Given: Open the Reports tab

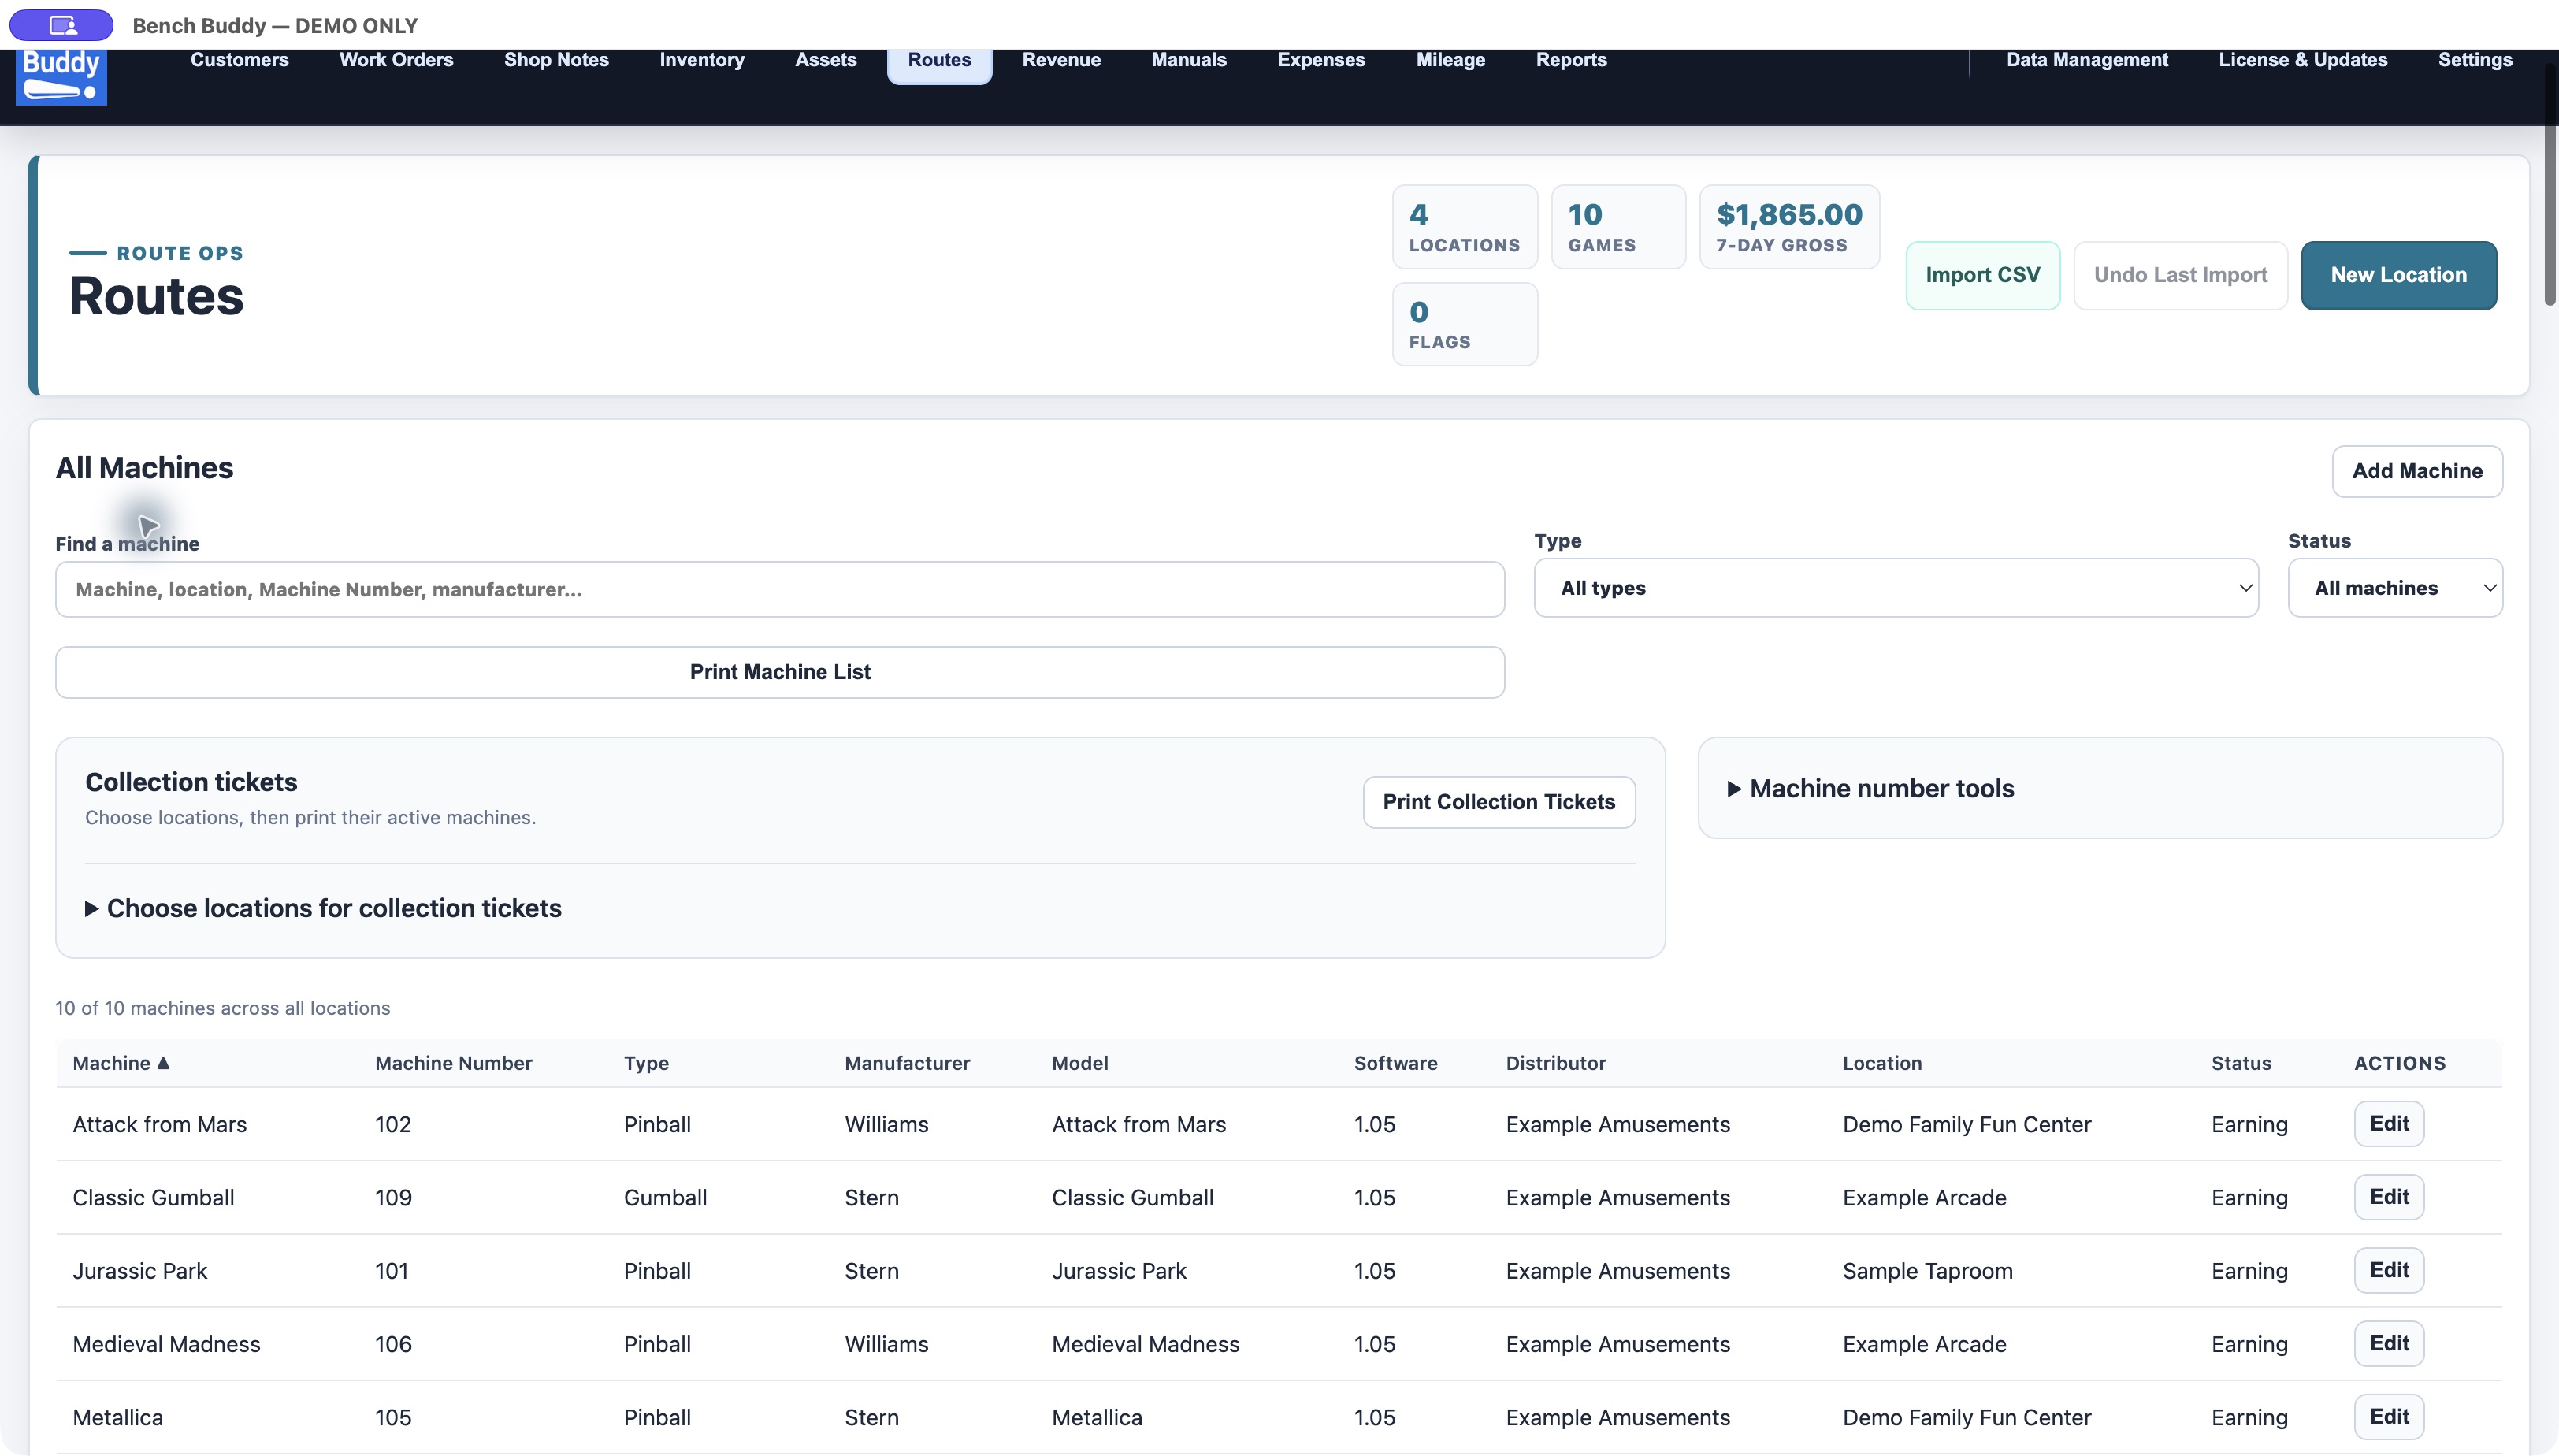Looking at the screenshot, I should pos(1571,60).
